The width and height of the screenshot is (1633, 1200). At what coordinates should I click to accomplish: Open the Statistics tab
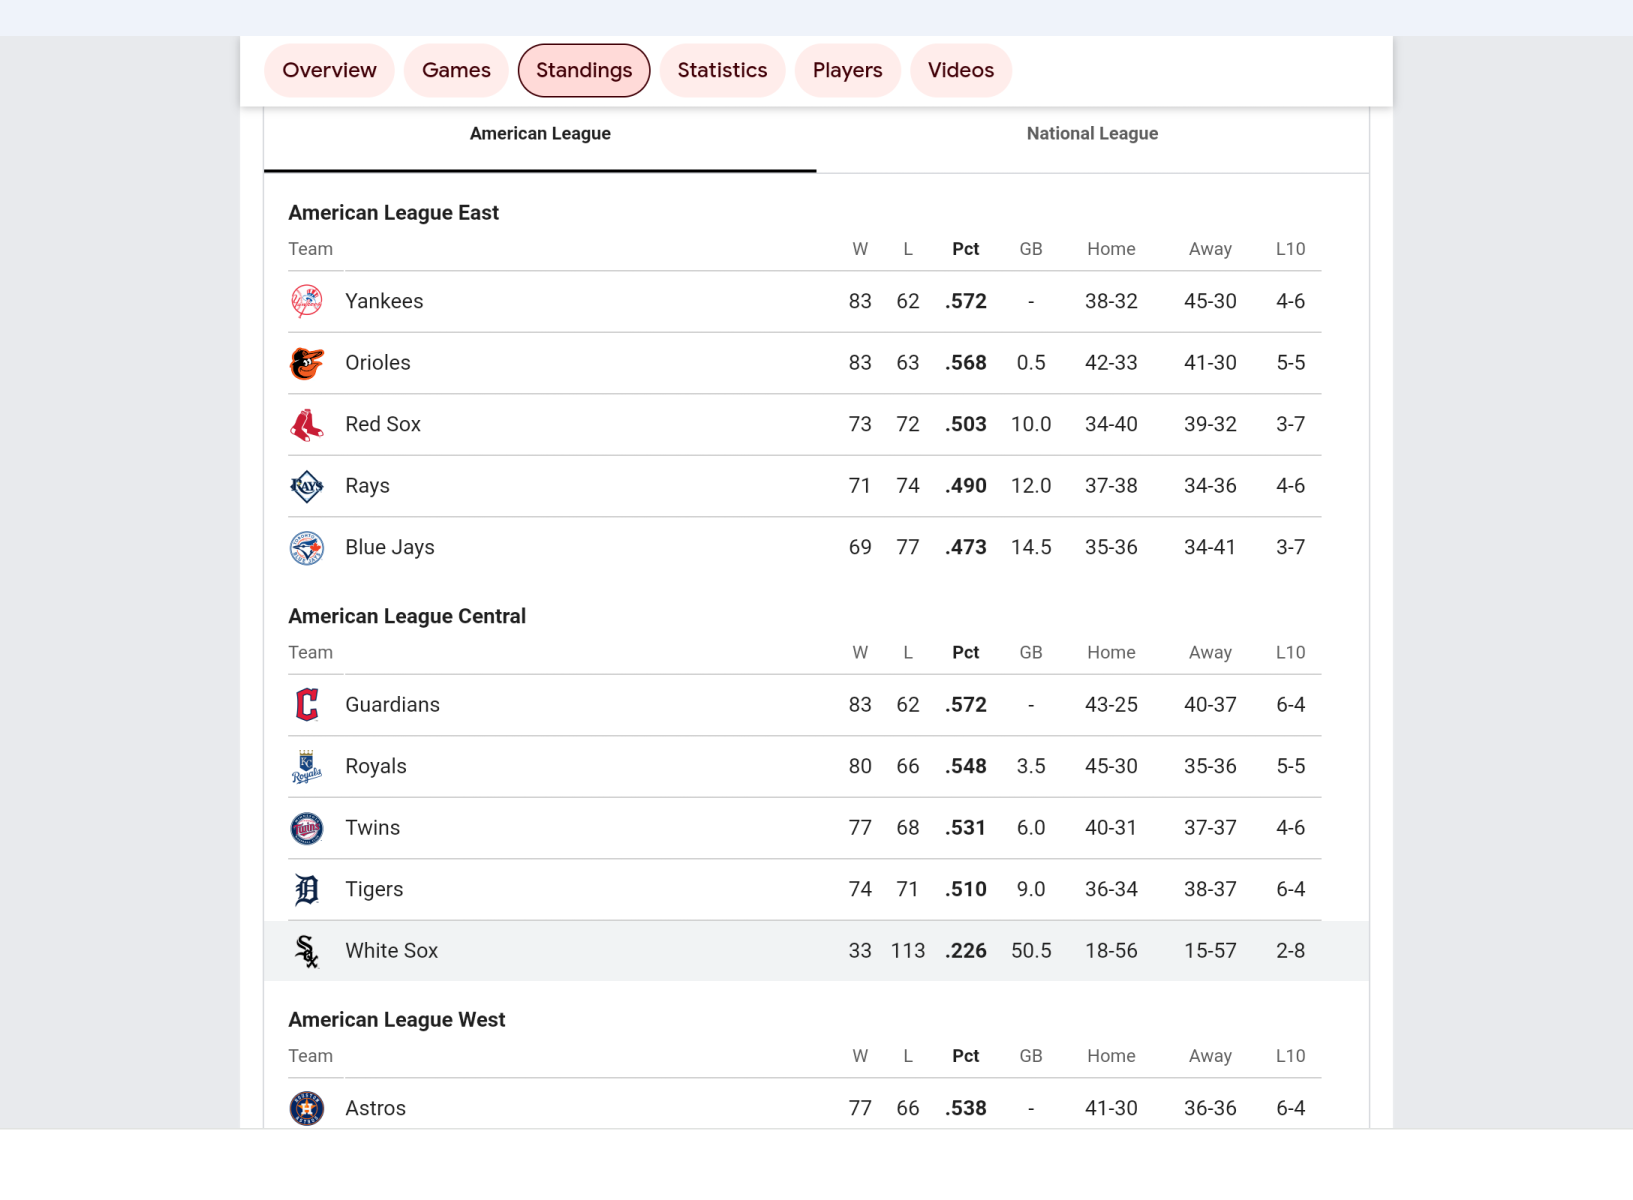[722, 70]
